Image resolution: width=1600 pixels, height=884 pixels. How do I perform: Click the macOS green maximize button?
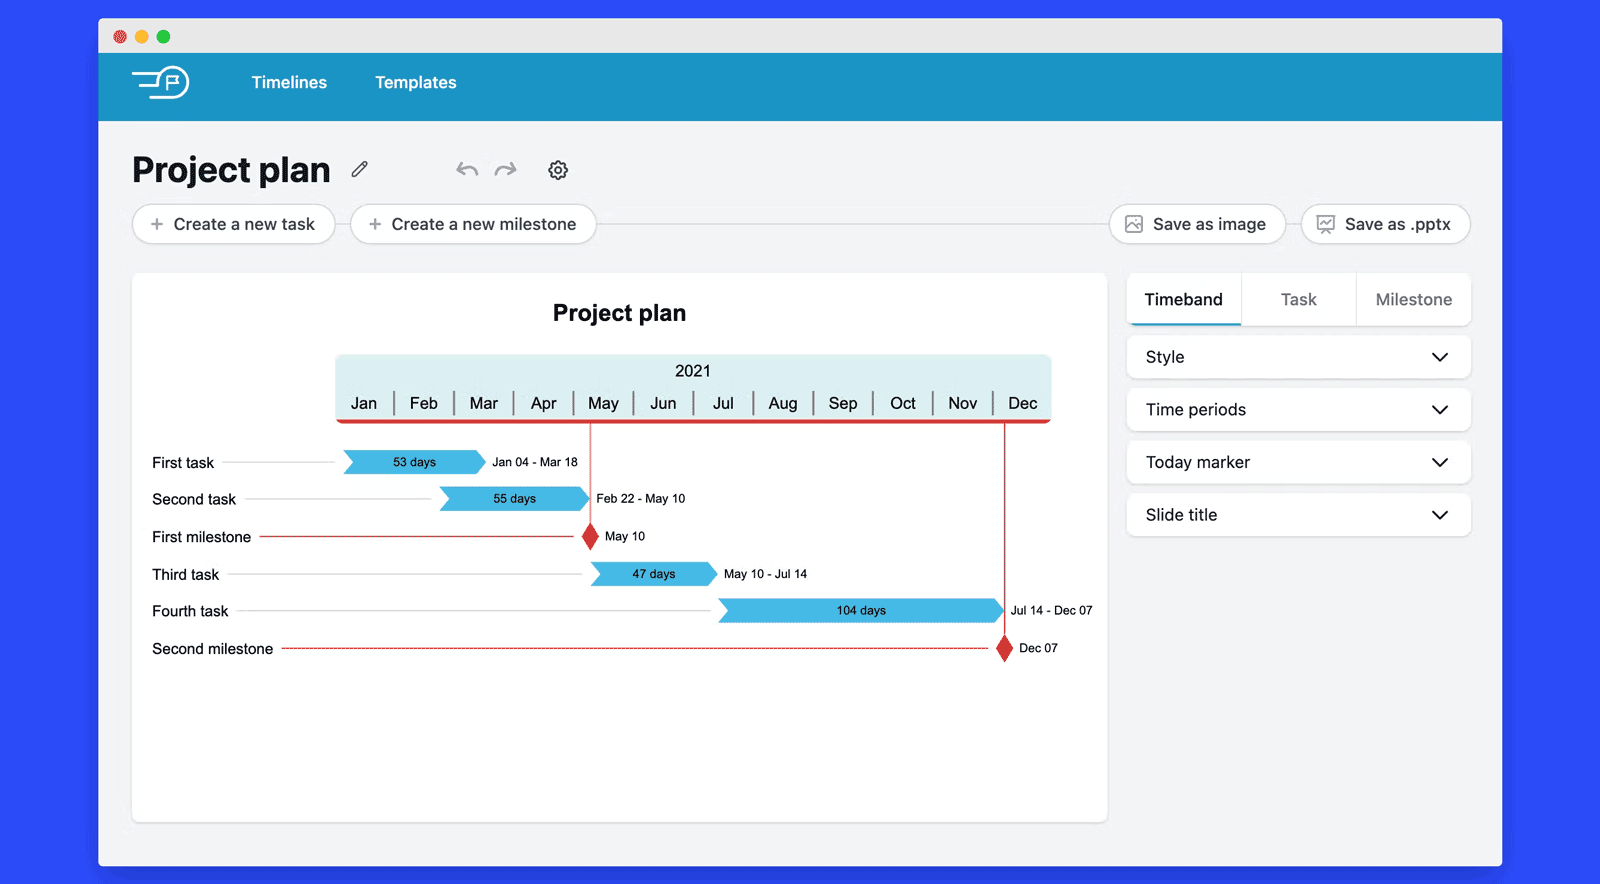click(163, 37)
